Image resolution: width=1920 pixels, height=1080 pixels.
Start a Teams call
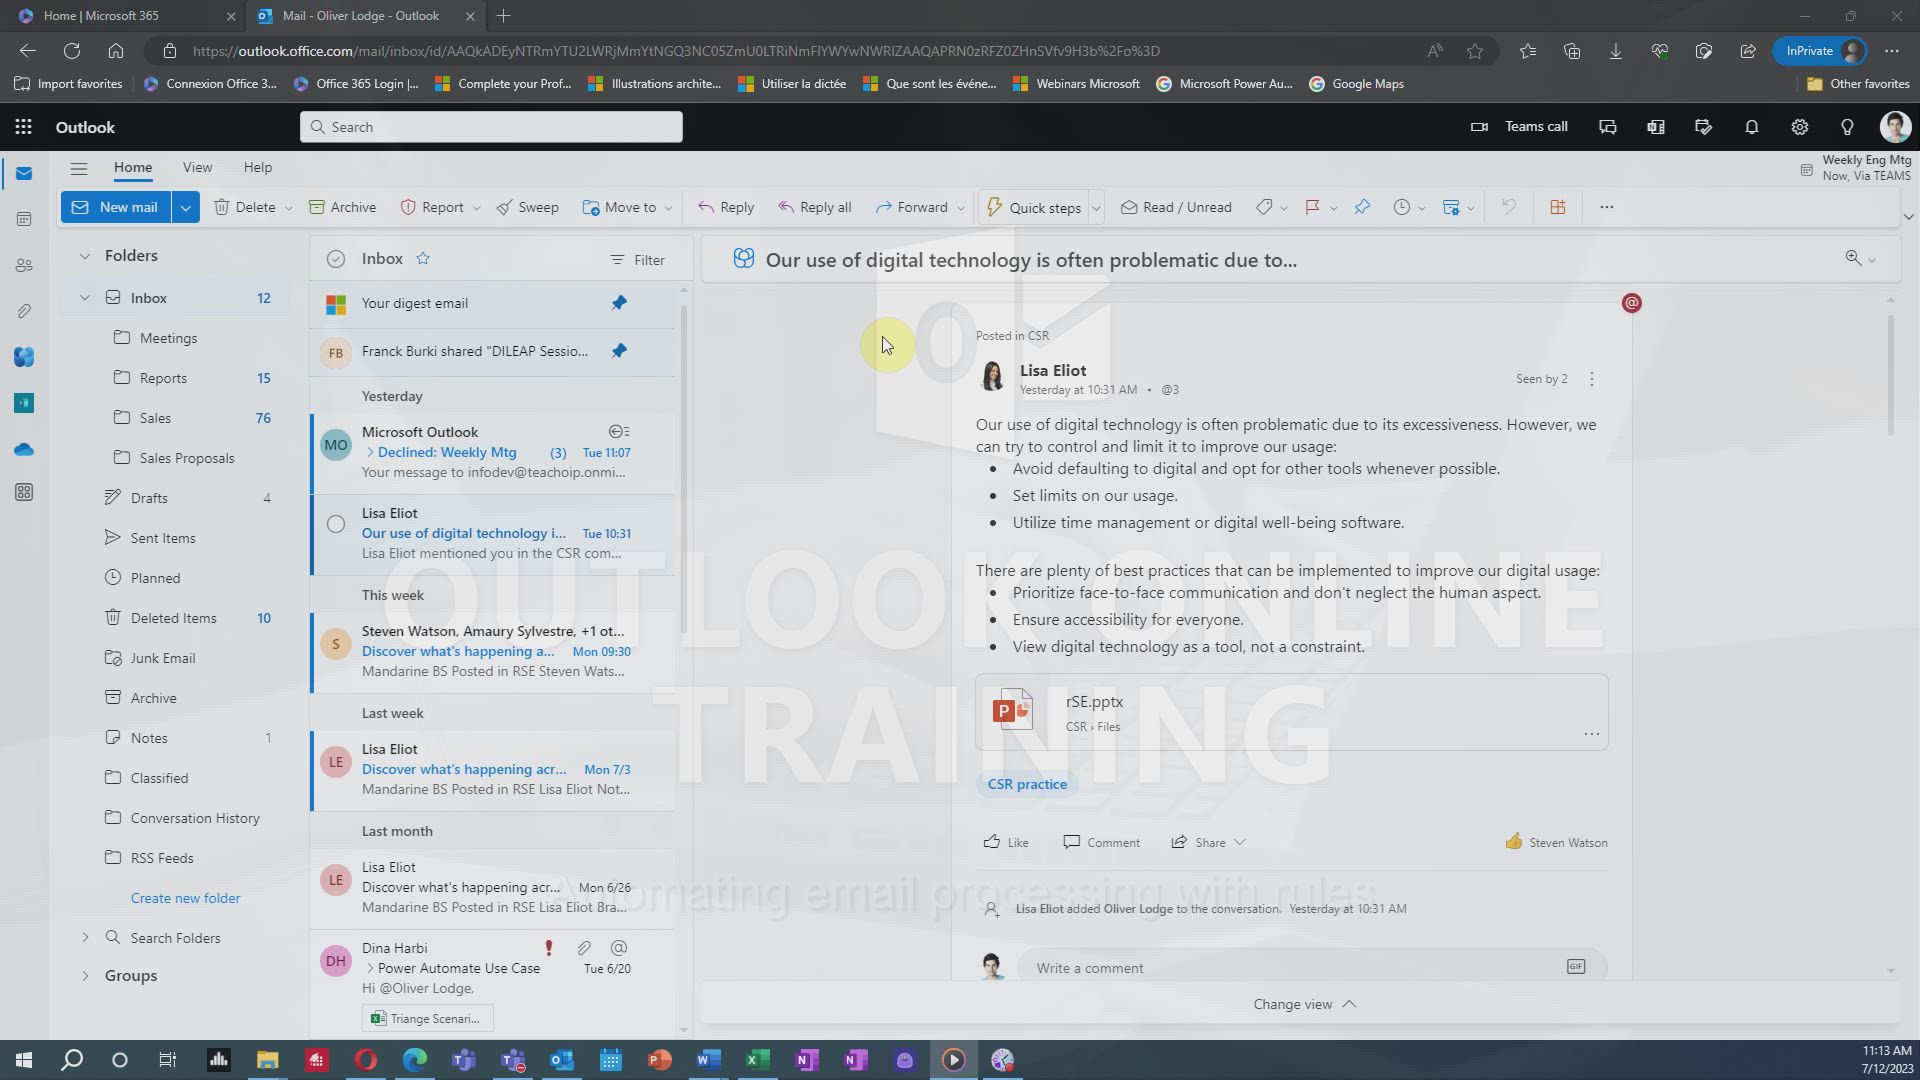coord(1519,127)
